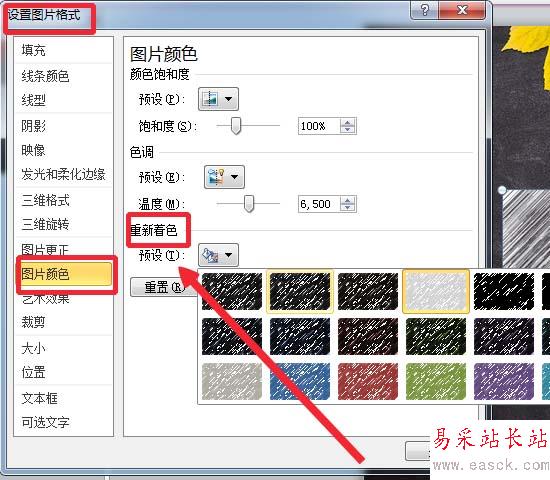Click the saturation 100% value field
Screen dimensions: 550x480
[x=319, y=126]
